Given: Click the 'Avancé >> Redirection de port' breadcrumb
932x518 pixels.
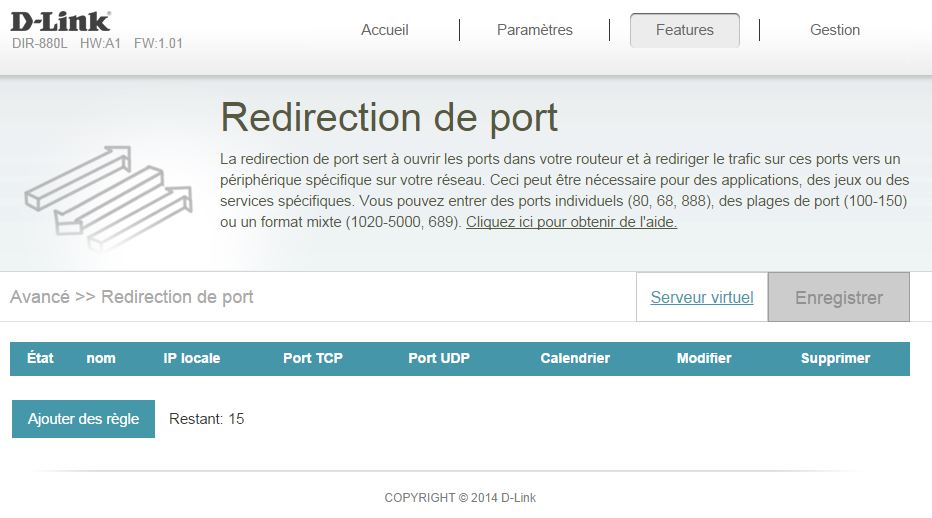Looking at the screenshot, I should (132, 297).
